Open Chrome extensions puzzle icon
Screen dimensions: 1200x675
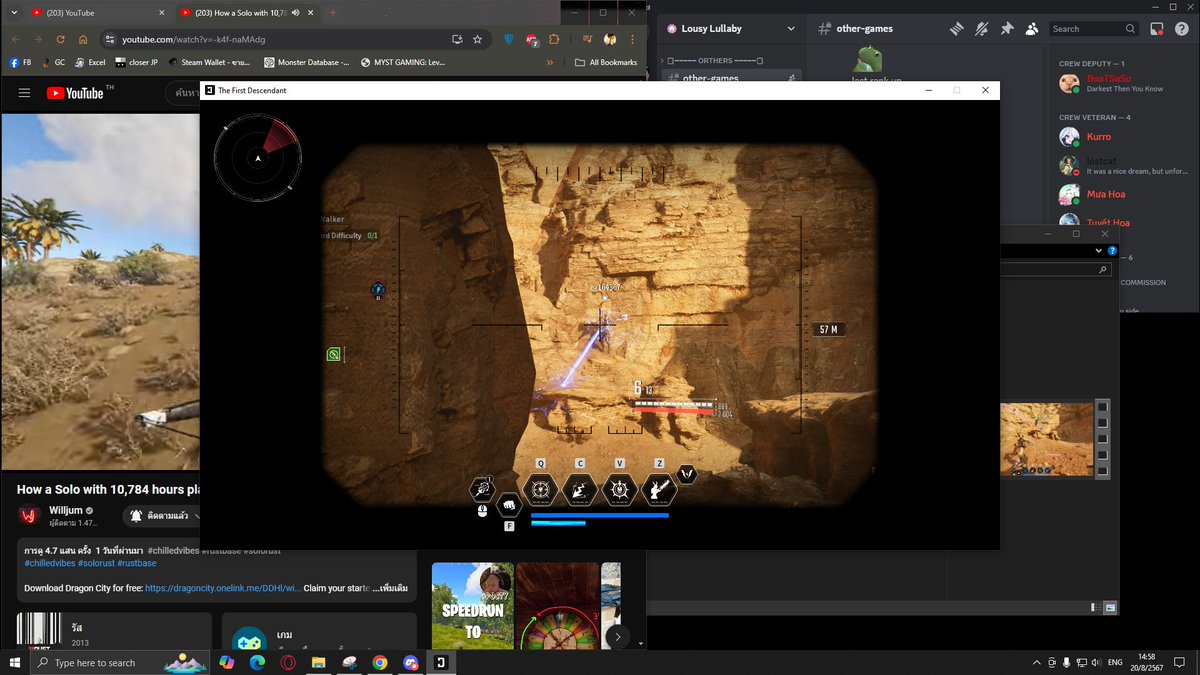[554, 39]
